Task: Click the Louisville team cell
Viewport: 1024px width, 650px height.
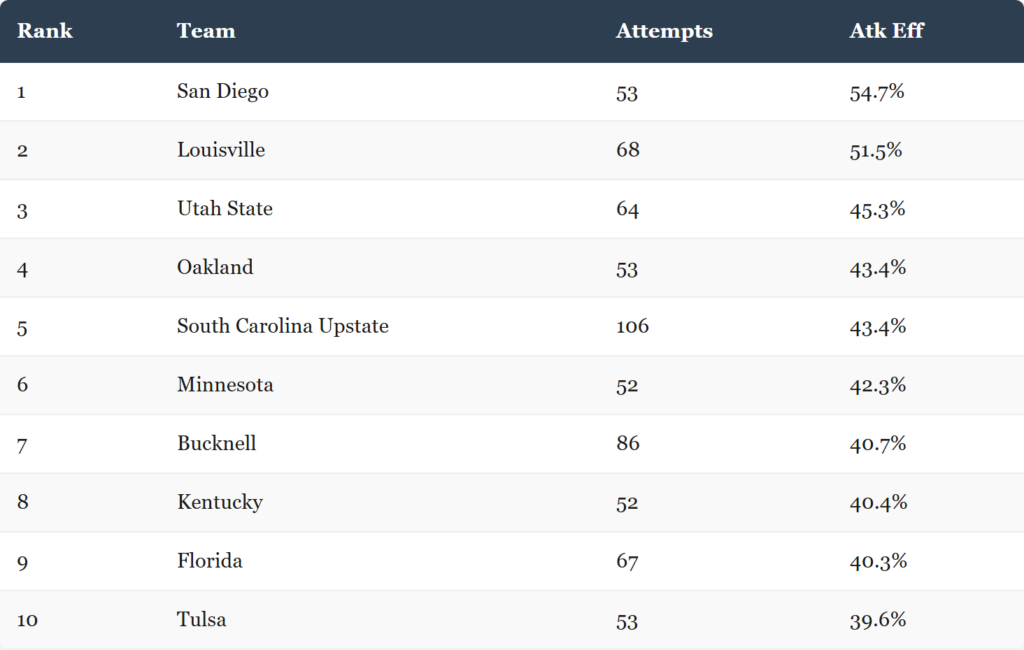Action: (x=221, y=150)
